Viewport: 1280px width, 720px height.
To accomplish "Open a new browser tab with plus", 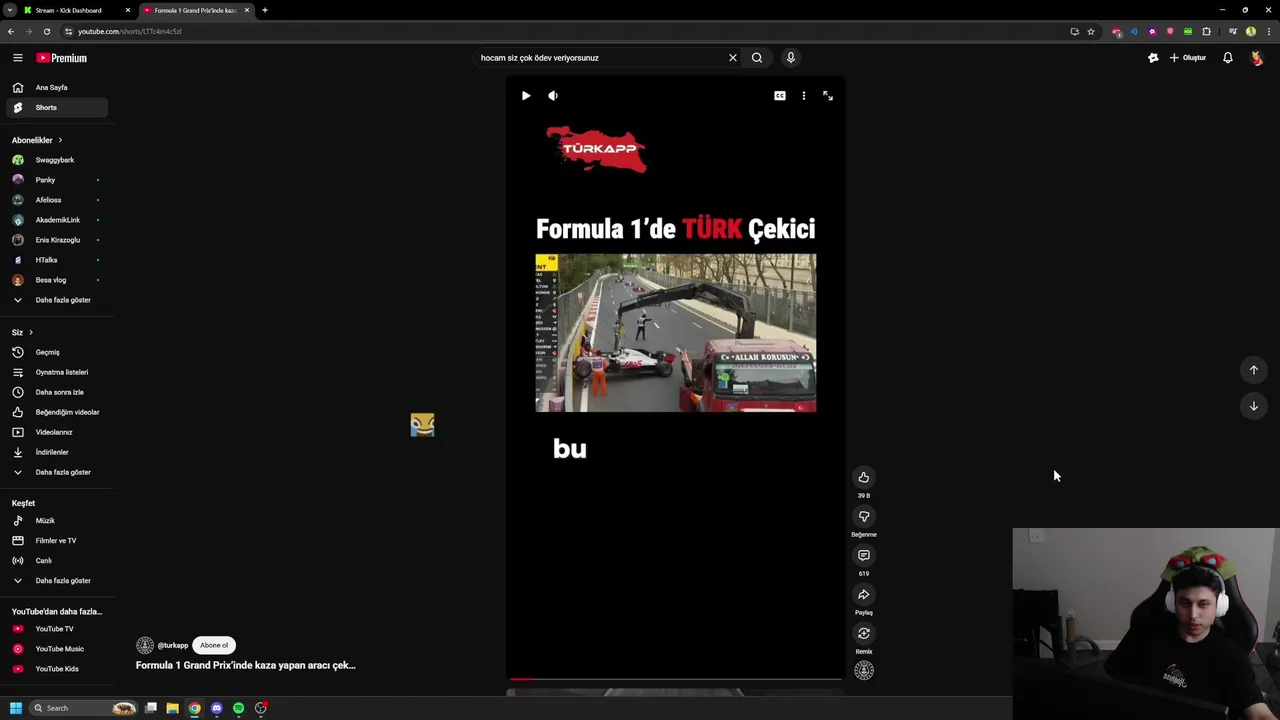I will point(265,10).
